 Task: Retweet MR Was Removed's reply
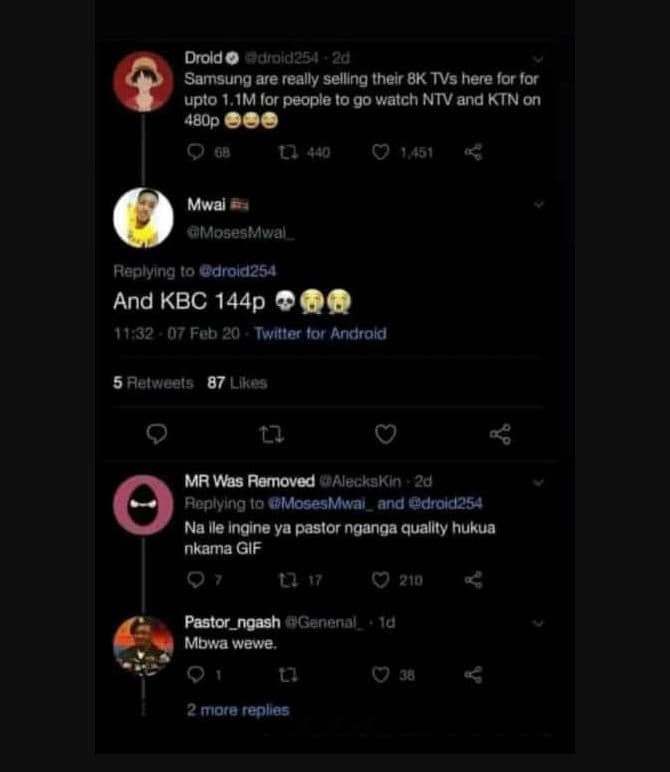(283, 579)
